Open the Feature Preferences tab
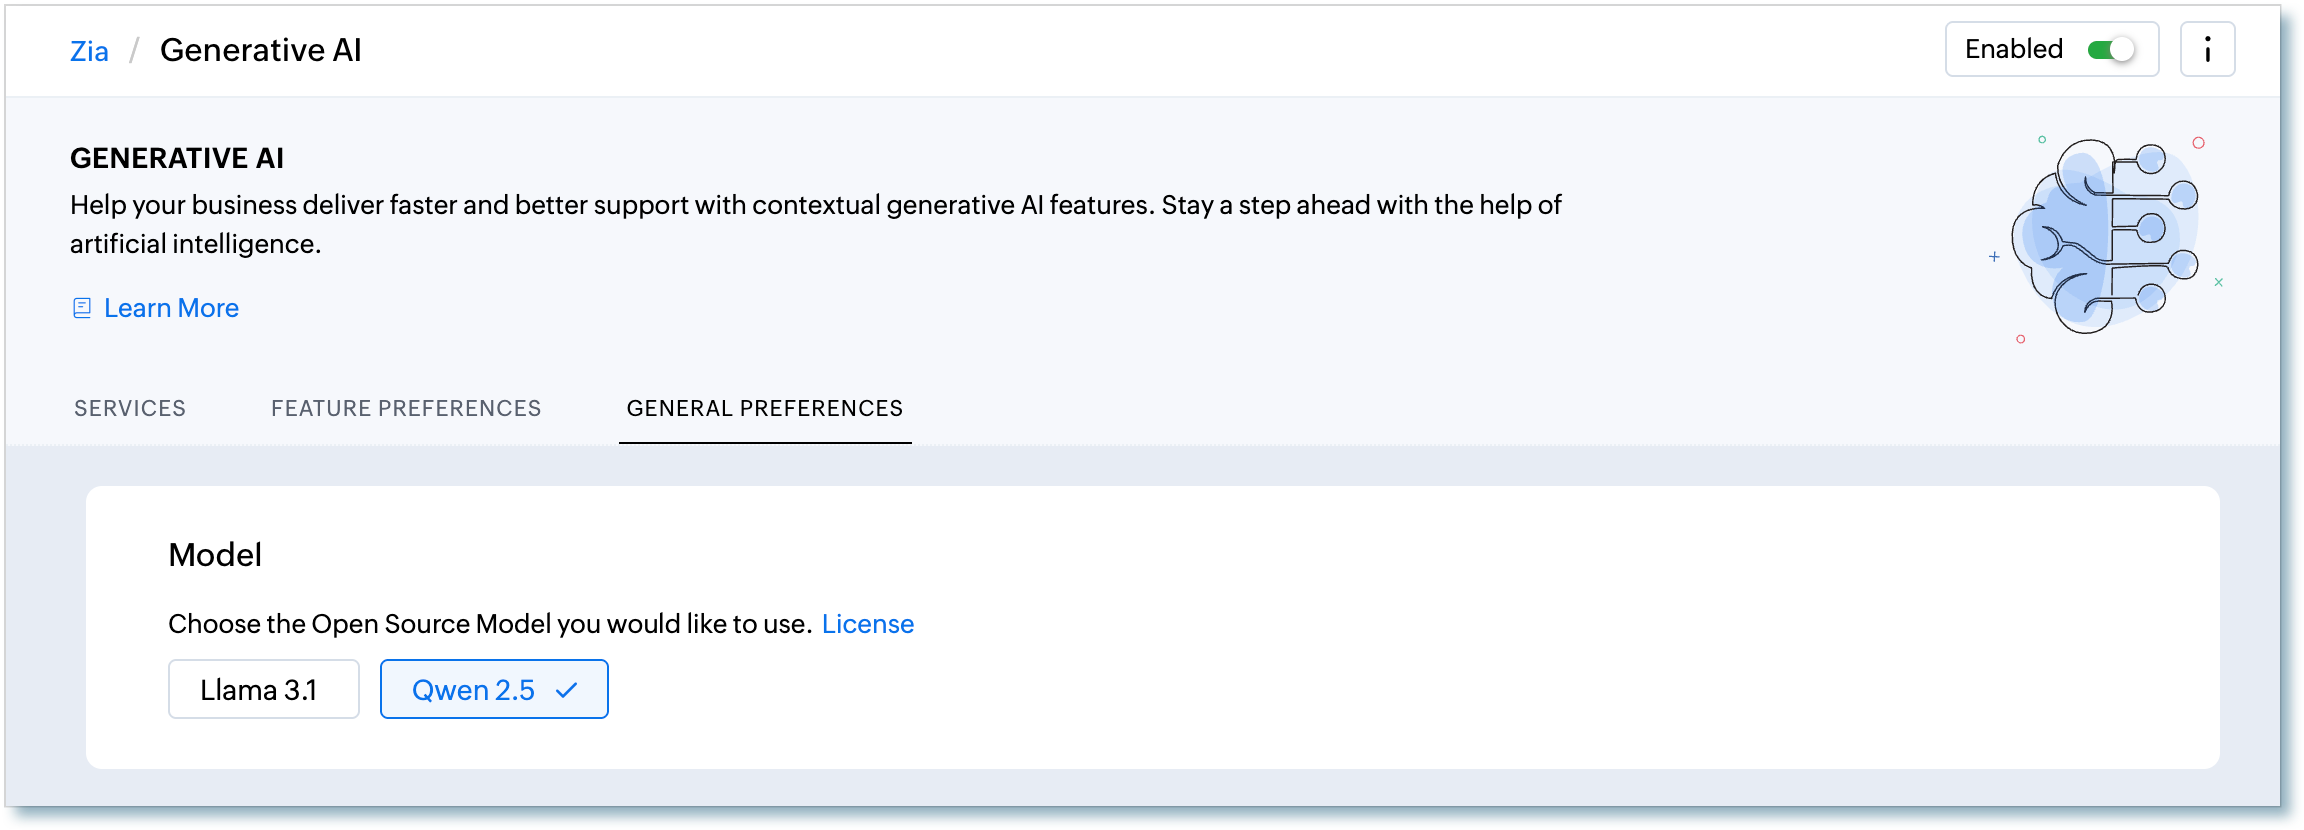 pyautogui.click(x=406, y=408)
